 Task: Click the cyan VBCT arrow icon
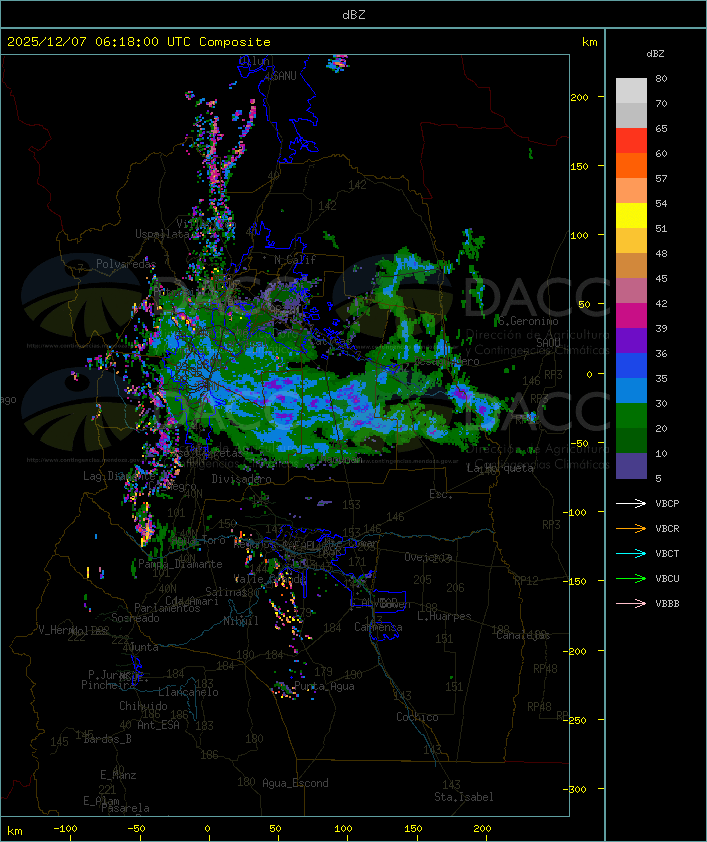tap(631, 553)
